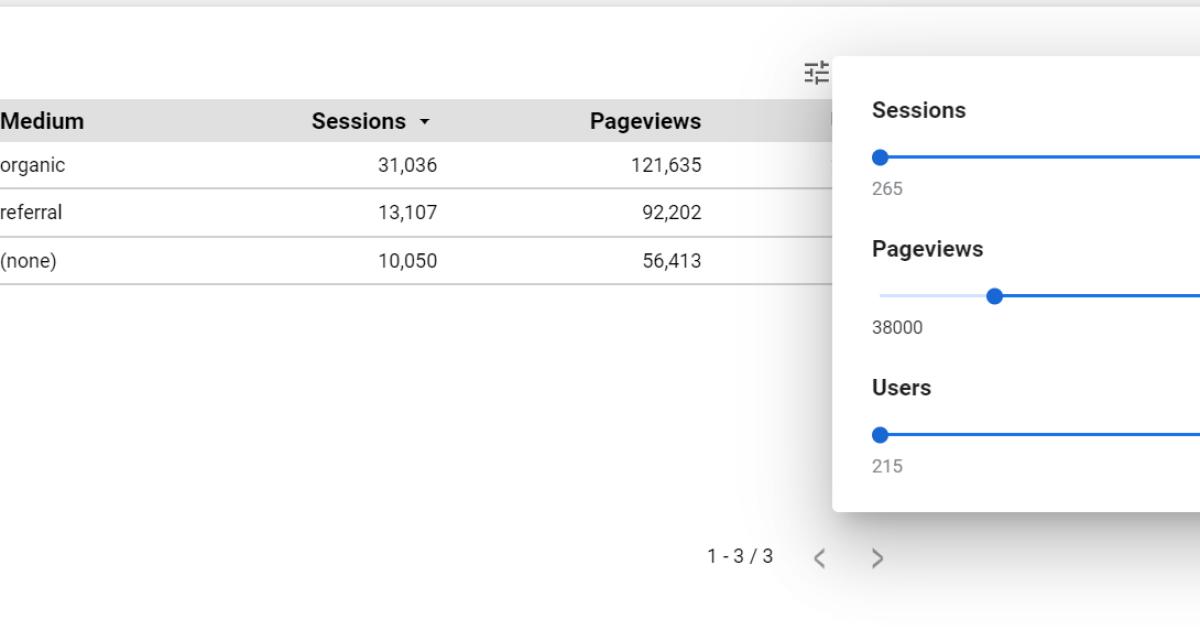The width and height of the screenshot is (1200, 630).
Task: Click the Sessions sort arrow
Action: [424, 122]
